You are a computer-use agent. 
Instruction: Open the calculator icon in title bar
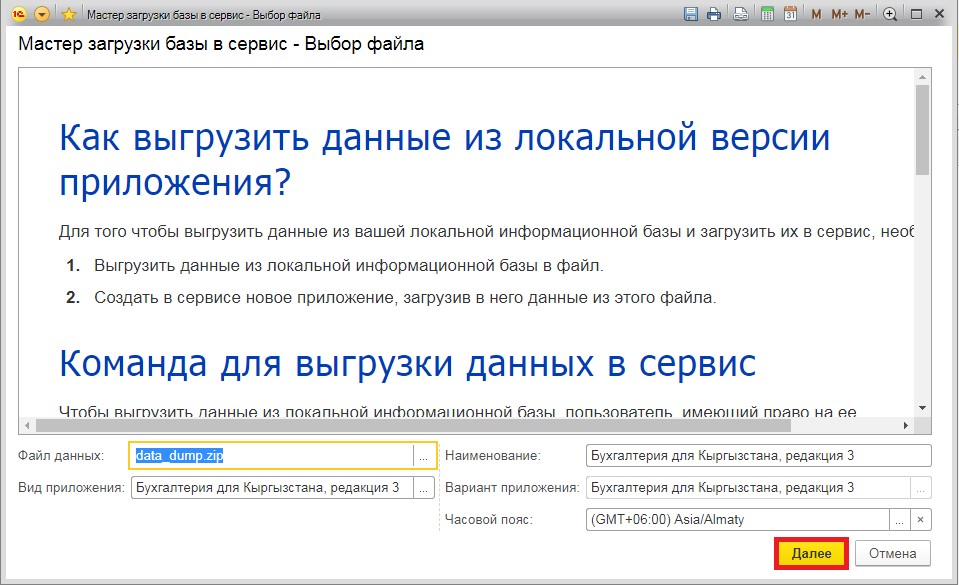point(767,14)
